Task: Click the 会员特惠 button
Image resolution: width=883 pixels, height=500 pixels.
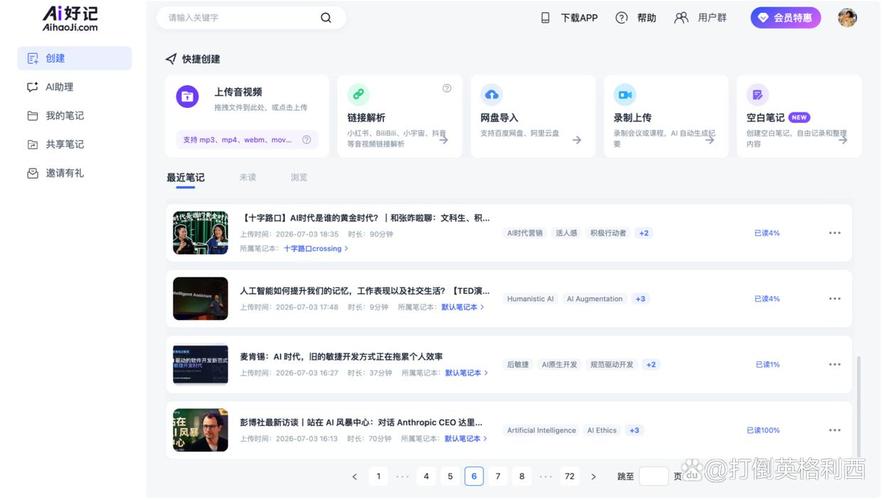Action: tap(786, 18)
